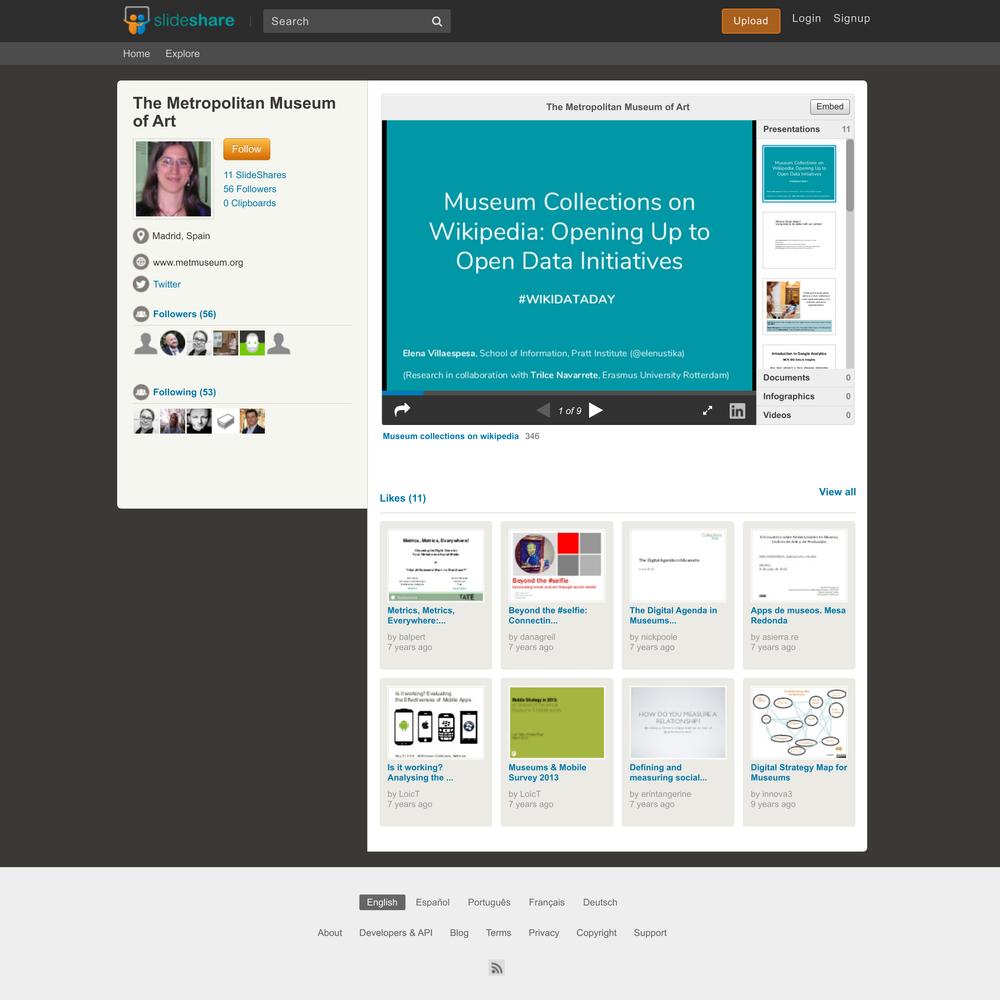Click the Twitter bird icon
1000x1000 pixels.
pos(141,284)
